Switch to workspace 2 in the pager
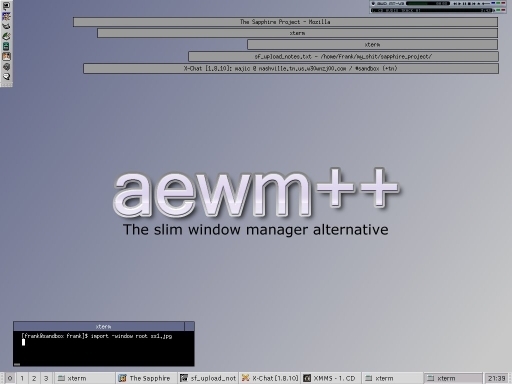 (x=34, y=378)
